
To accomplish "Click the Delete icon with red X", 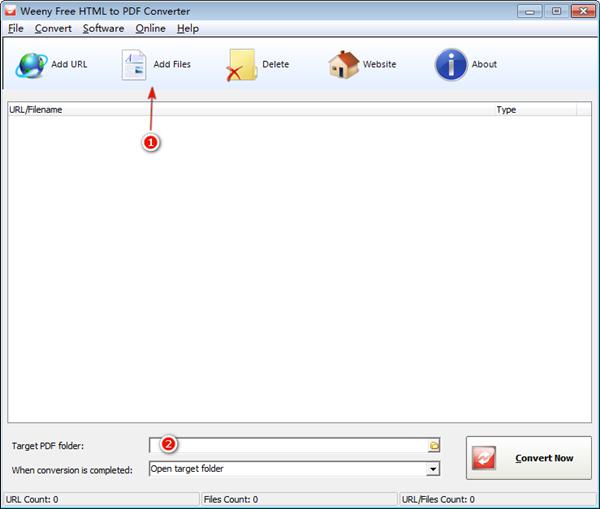I will [x=241, y=65].
